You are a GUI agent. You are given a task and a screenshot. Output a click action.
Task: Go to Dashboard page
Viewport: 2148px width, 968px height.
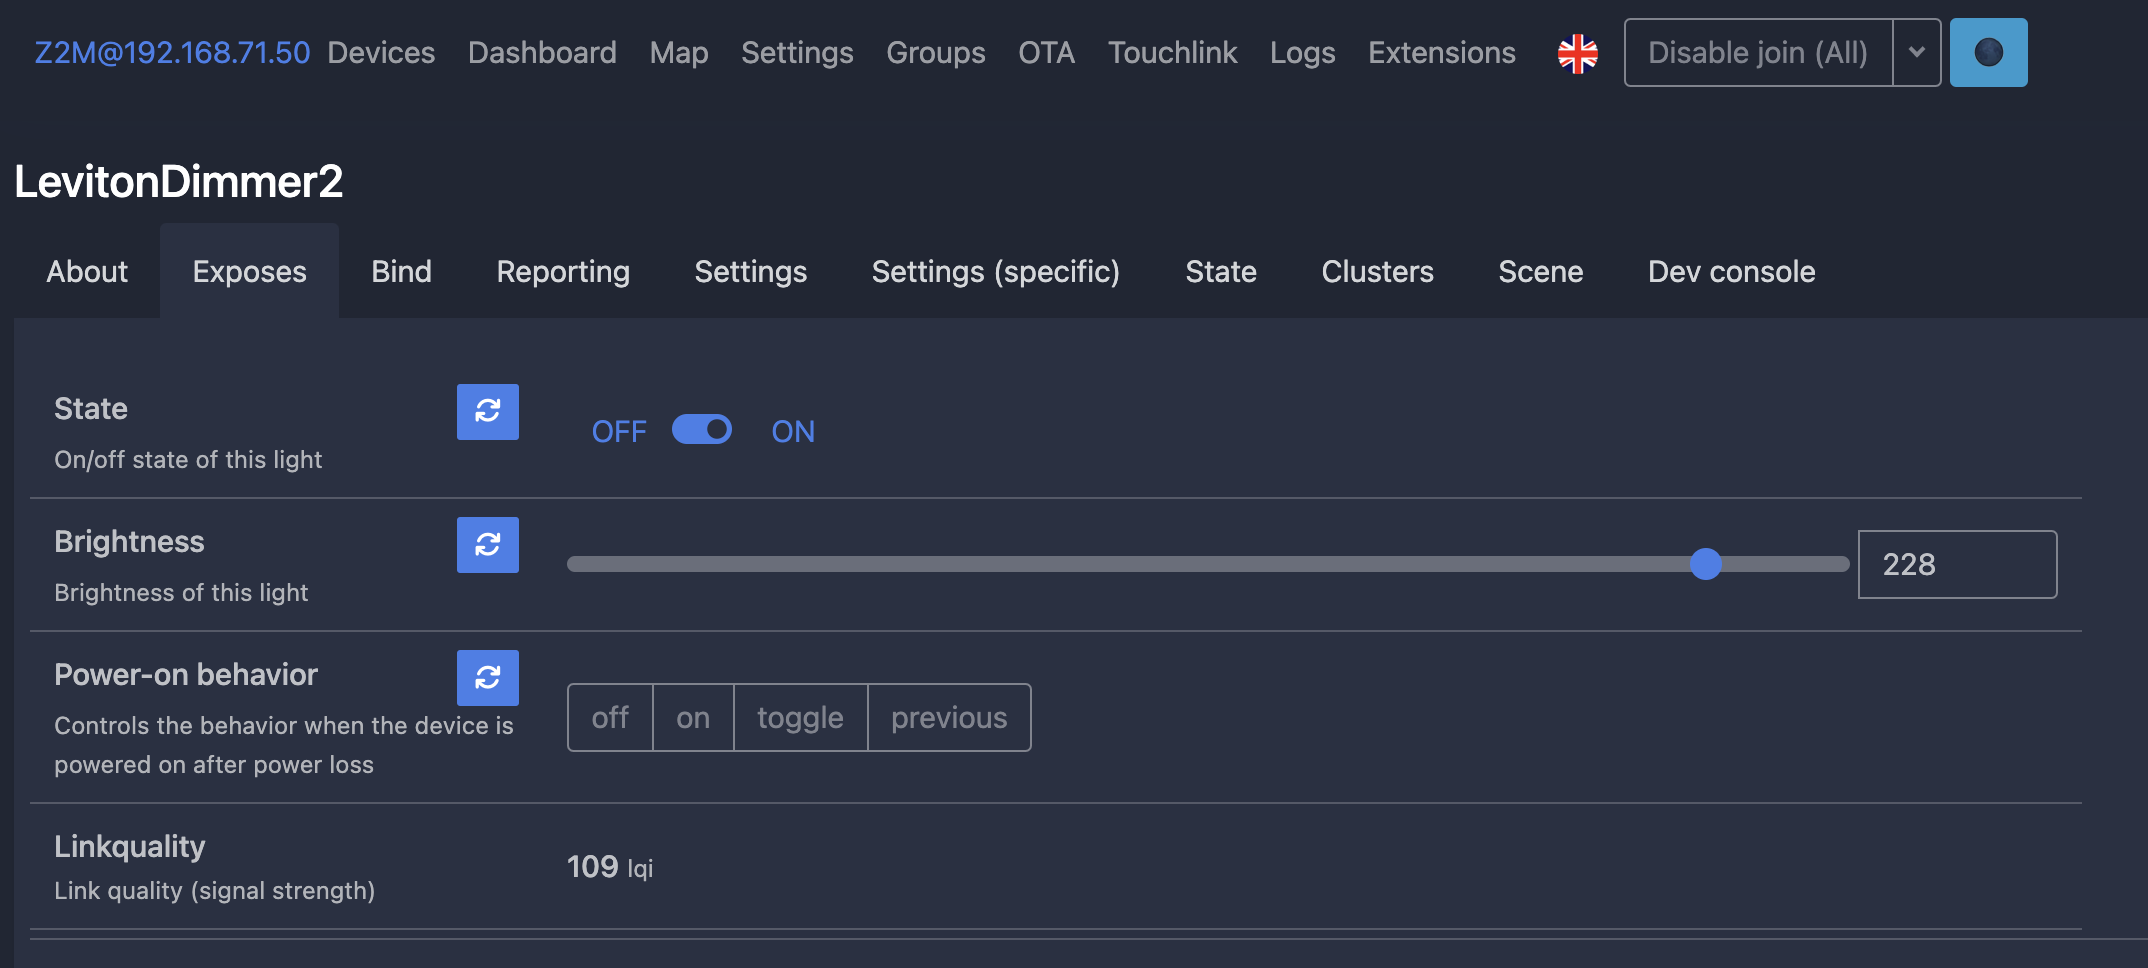[542, 53]
